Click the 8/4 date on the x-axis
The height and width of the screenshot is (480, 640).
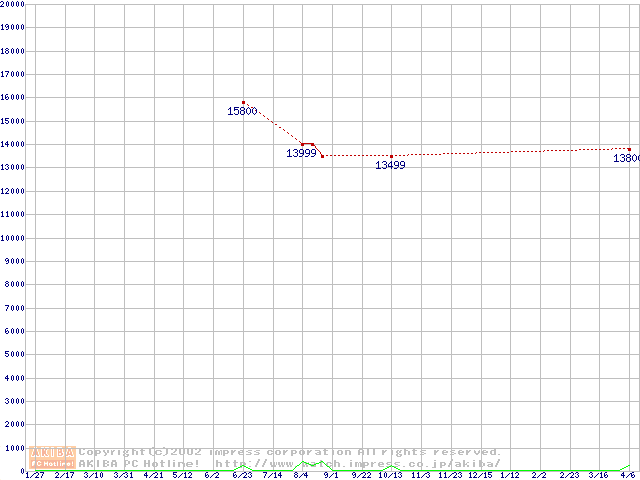click(x=301, y=475)
